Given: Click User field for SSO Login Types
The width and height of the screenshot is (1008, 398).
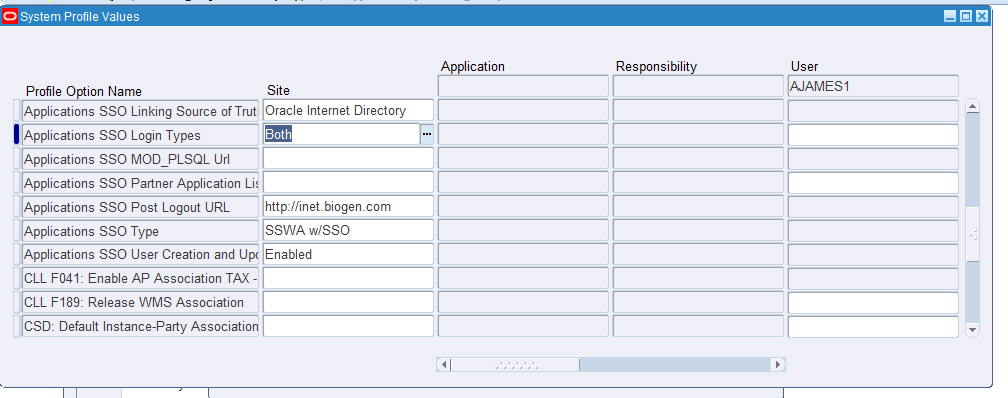Looking at the screenshot, I should 873,135.
